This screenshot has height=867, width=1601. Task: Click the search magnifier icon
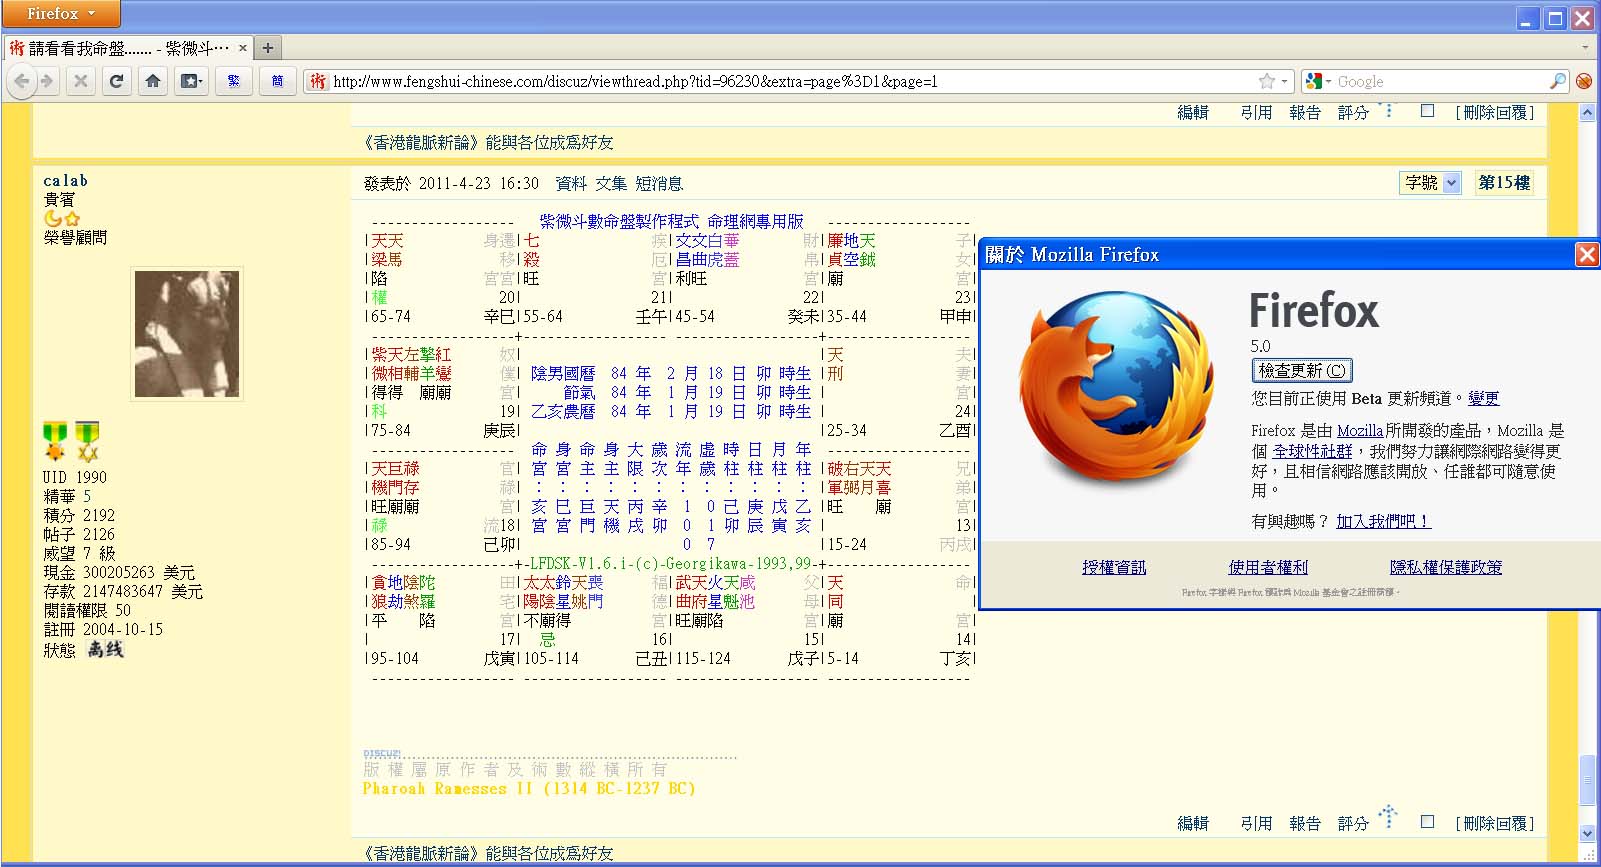tap(1557, 81)
